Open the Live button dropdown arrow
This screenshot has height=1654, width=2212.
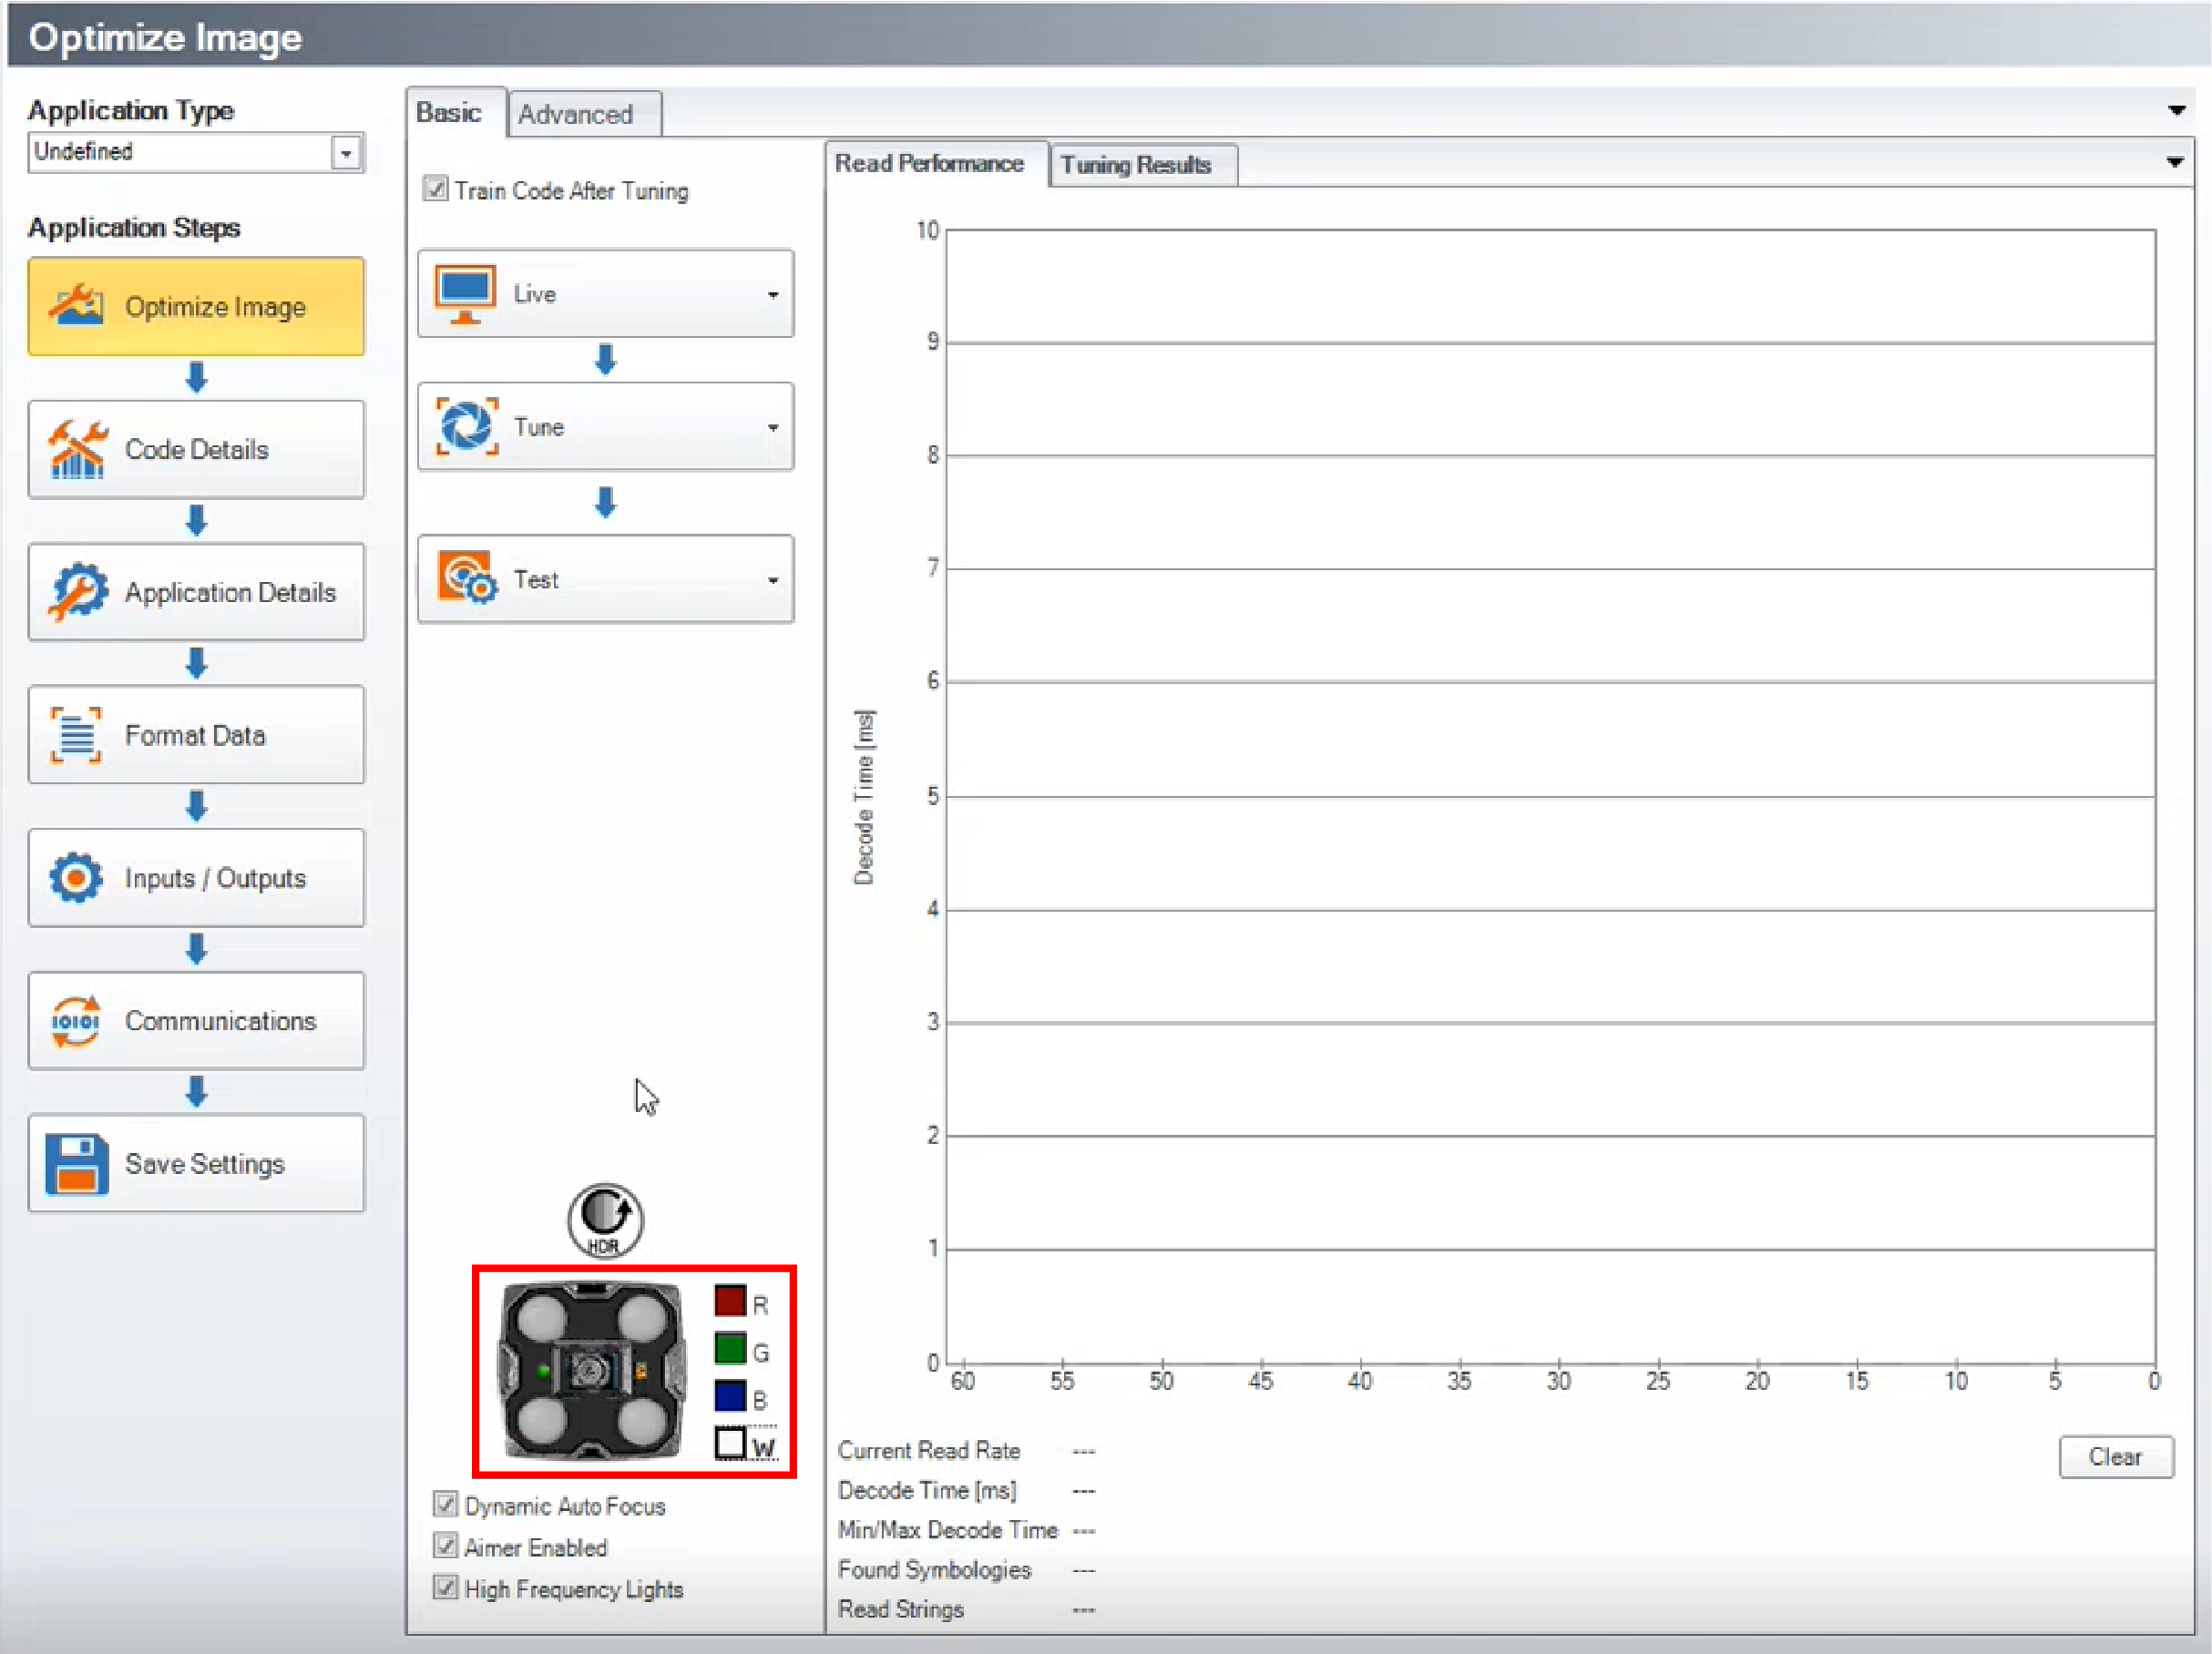click(773, 294)
